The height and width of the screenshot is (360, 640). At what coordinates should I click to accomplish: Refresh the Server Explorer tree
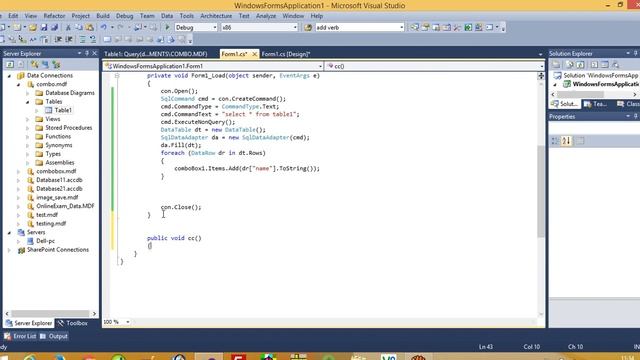pyautogui.click(x=10, y=64)
